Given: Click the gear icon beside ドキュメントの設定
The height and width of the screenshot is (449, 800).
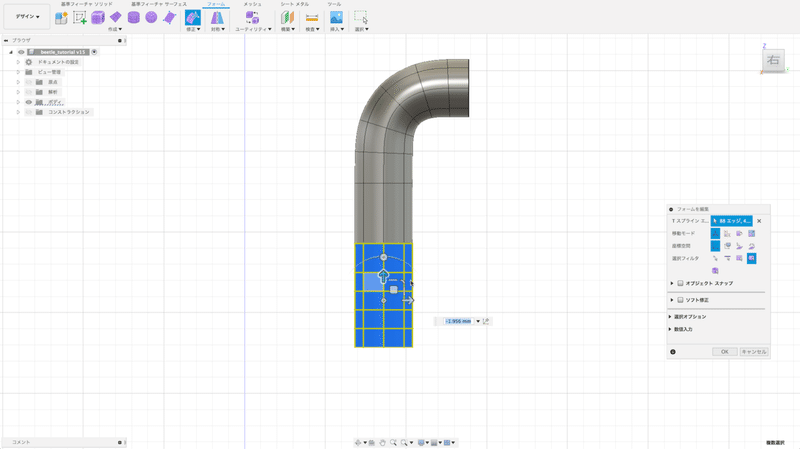Looking at the screenshot, I should [29, 62].
